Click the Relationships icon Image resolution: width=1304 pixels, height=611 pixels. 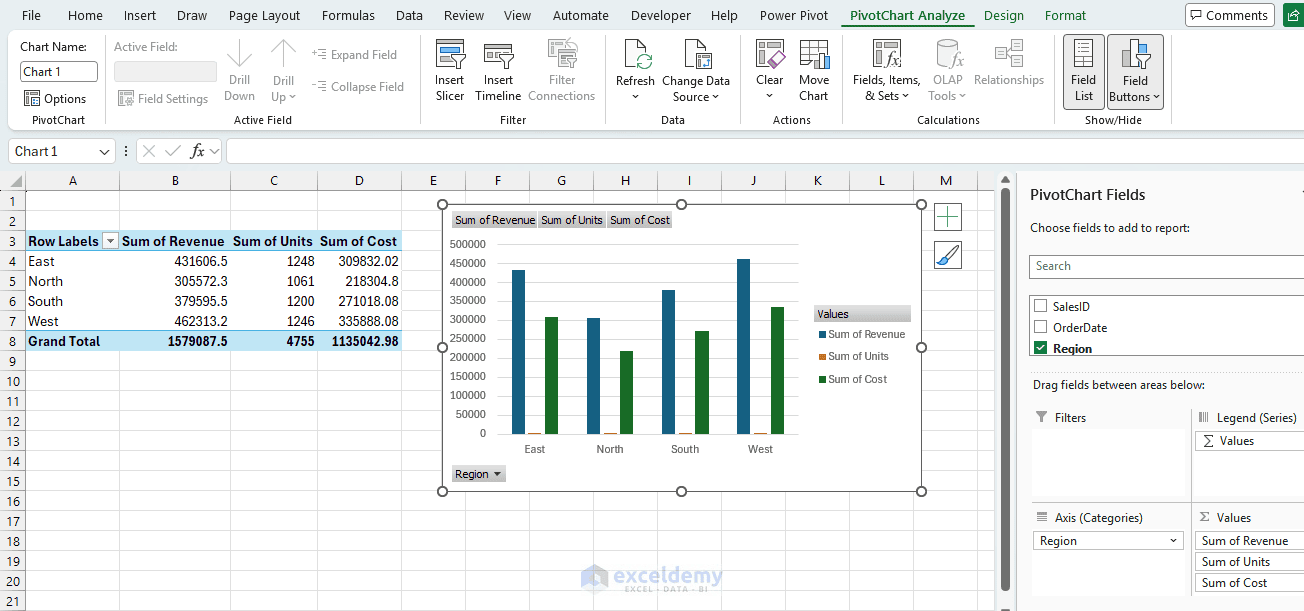tap(1008, 55)
